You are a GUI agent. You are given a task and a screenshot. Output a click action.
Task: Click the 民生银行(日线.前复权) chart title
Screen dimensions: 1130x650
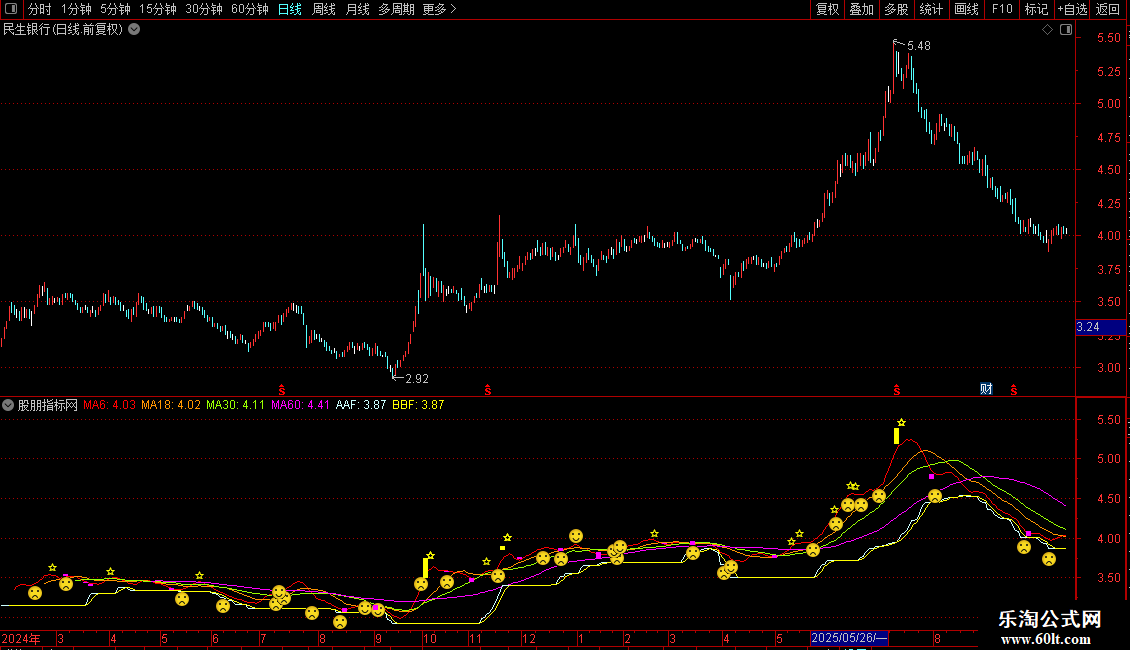63,30
